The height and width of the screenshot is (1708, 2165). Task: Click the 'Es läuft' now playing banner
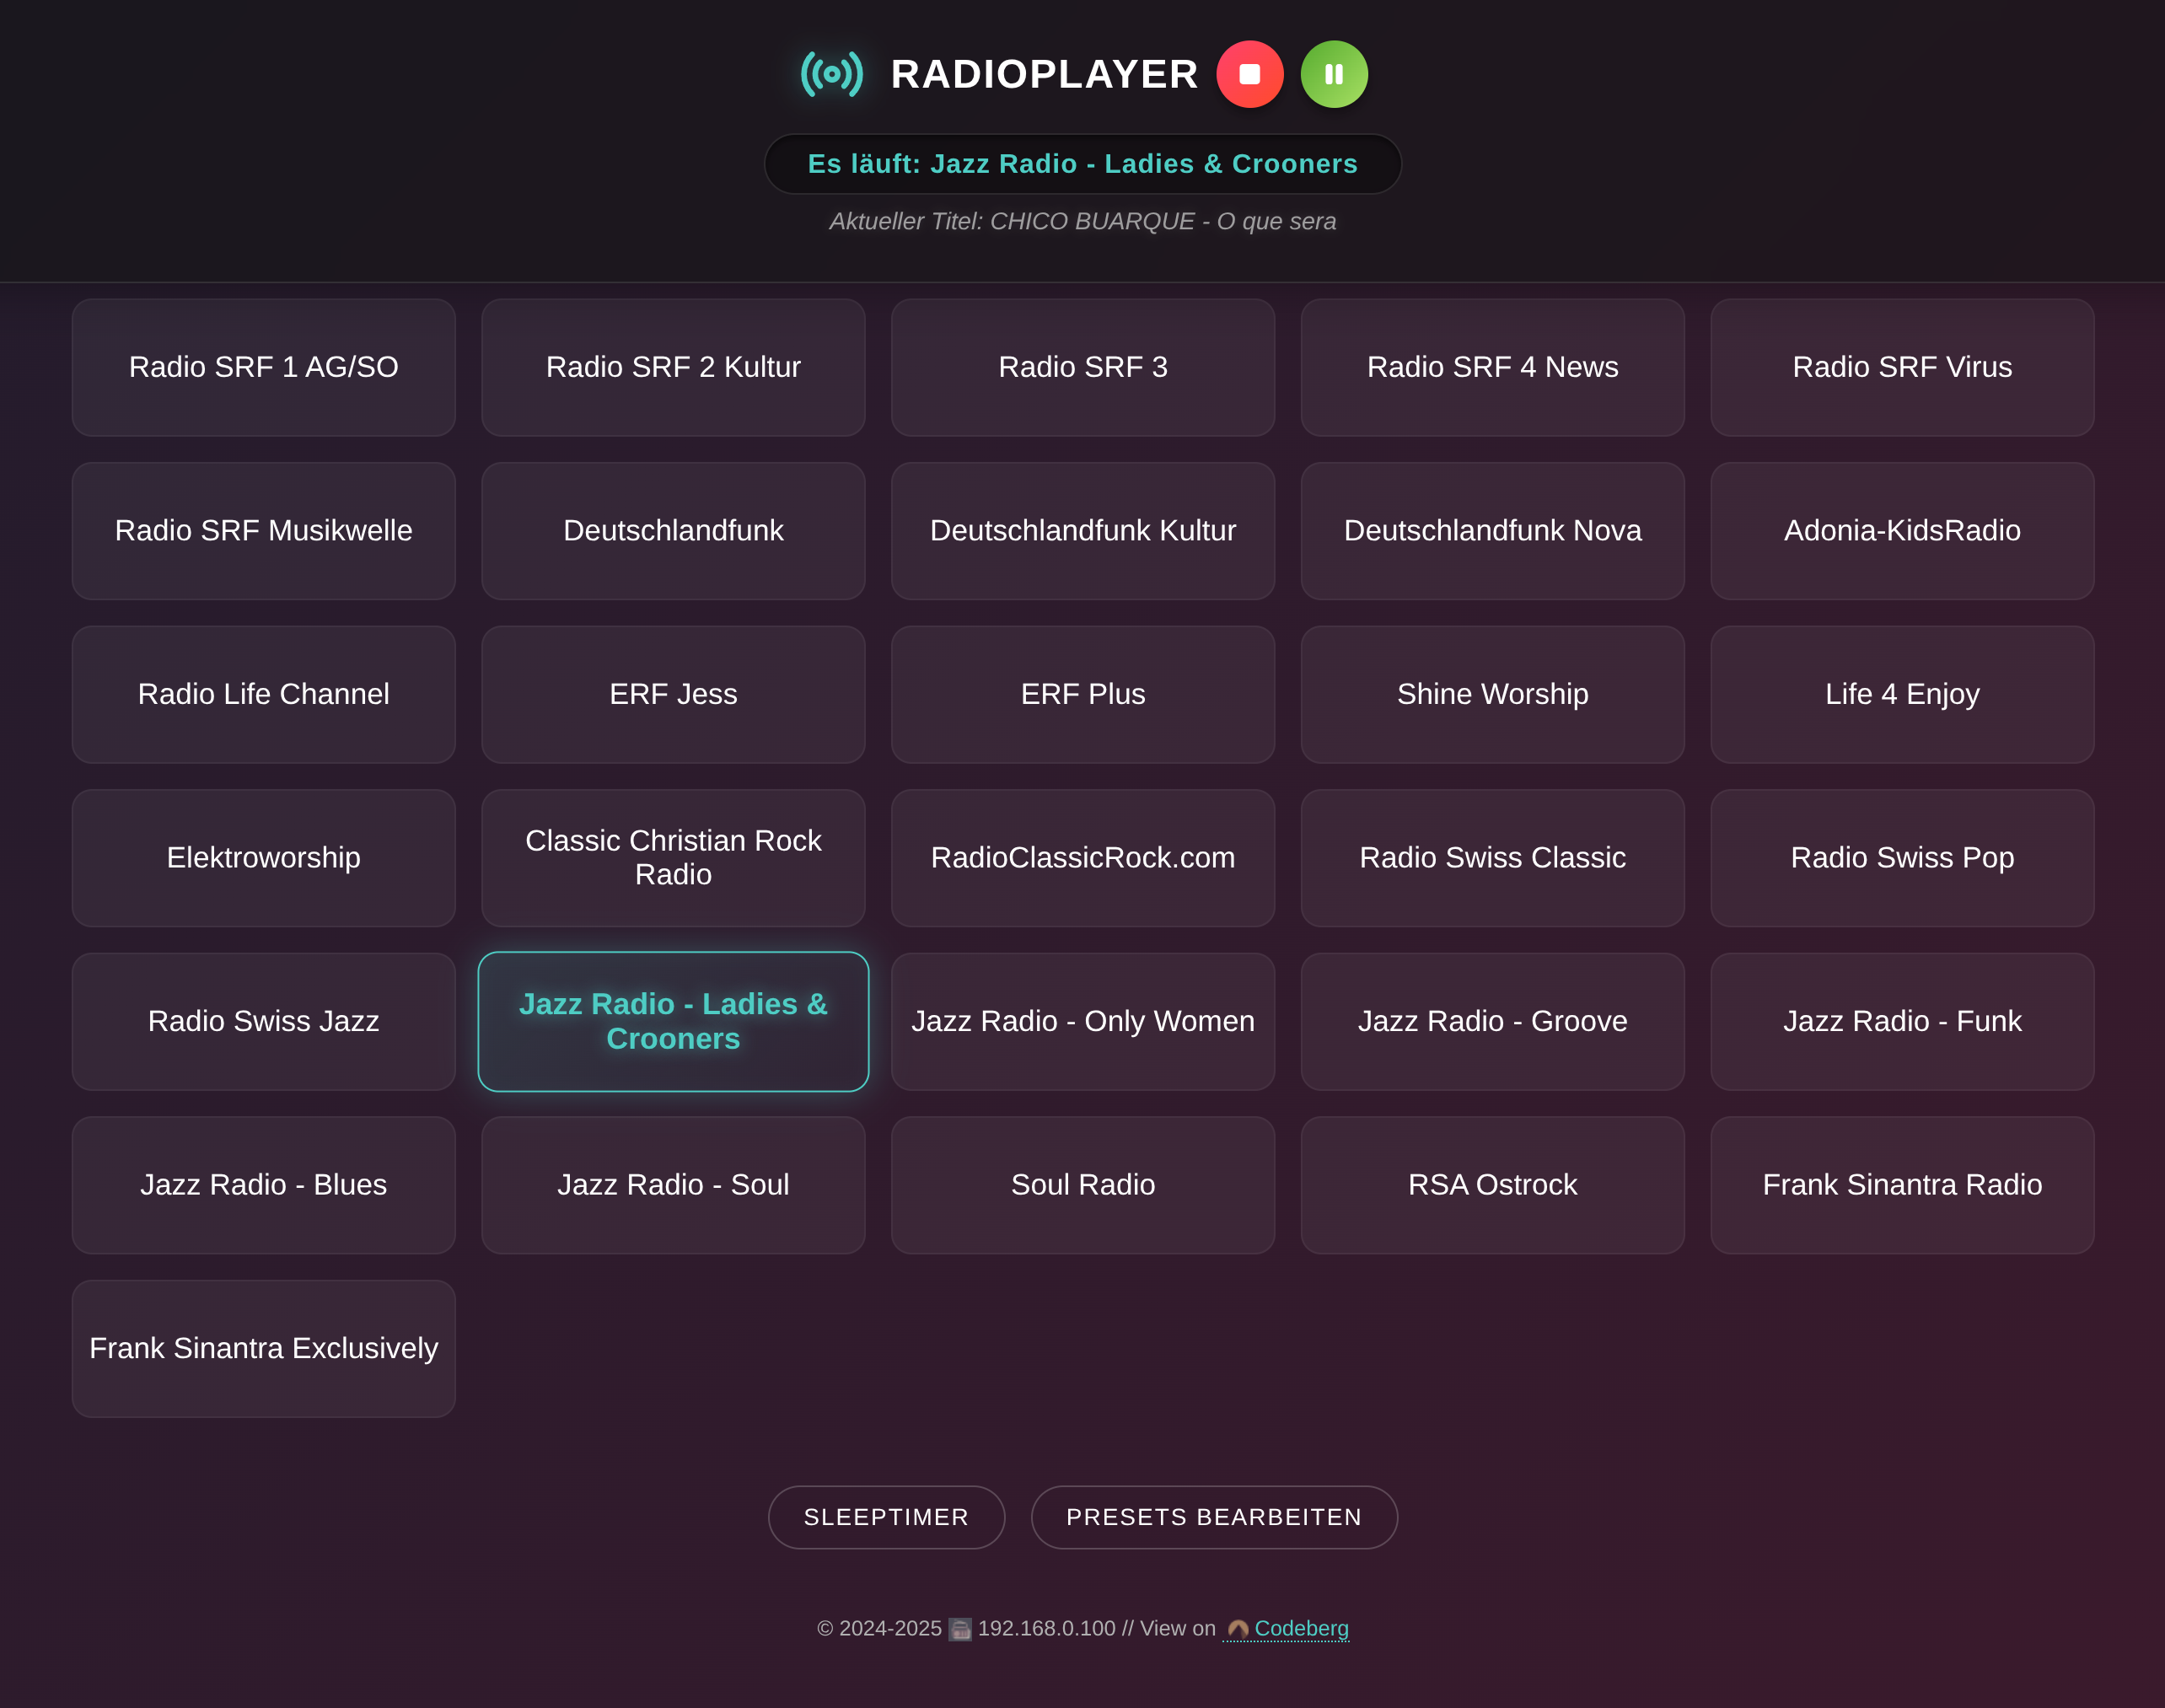point(1082,164)
